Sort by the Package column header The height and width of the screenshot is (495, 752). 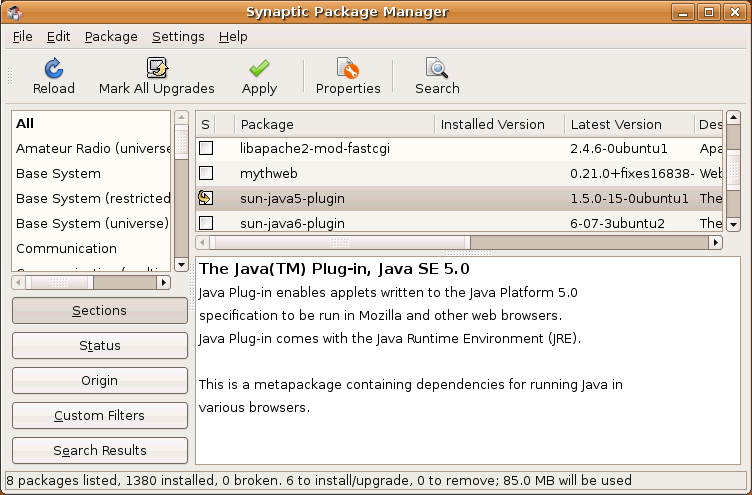click(x=335, y=125)
